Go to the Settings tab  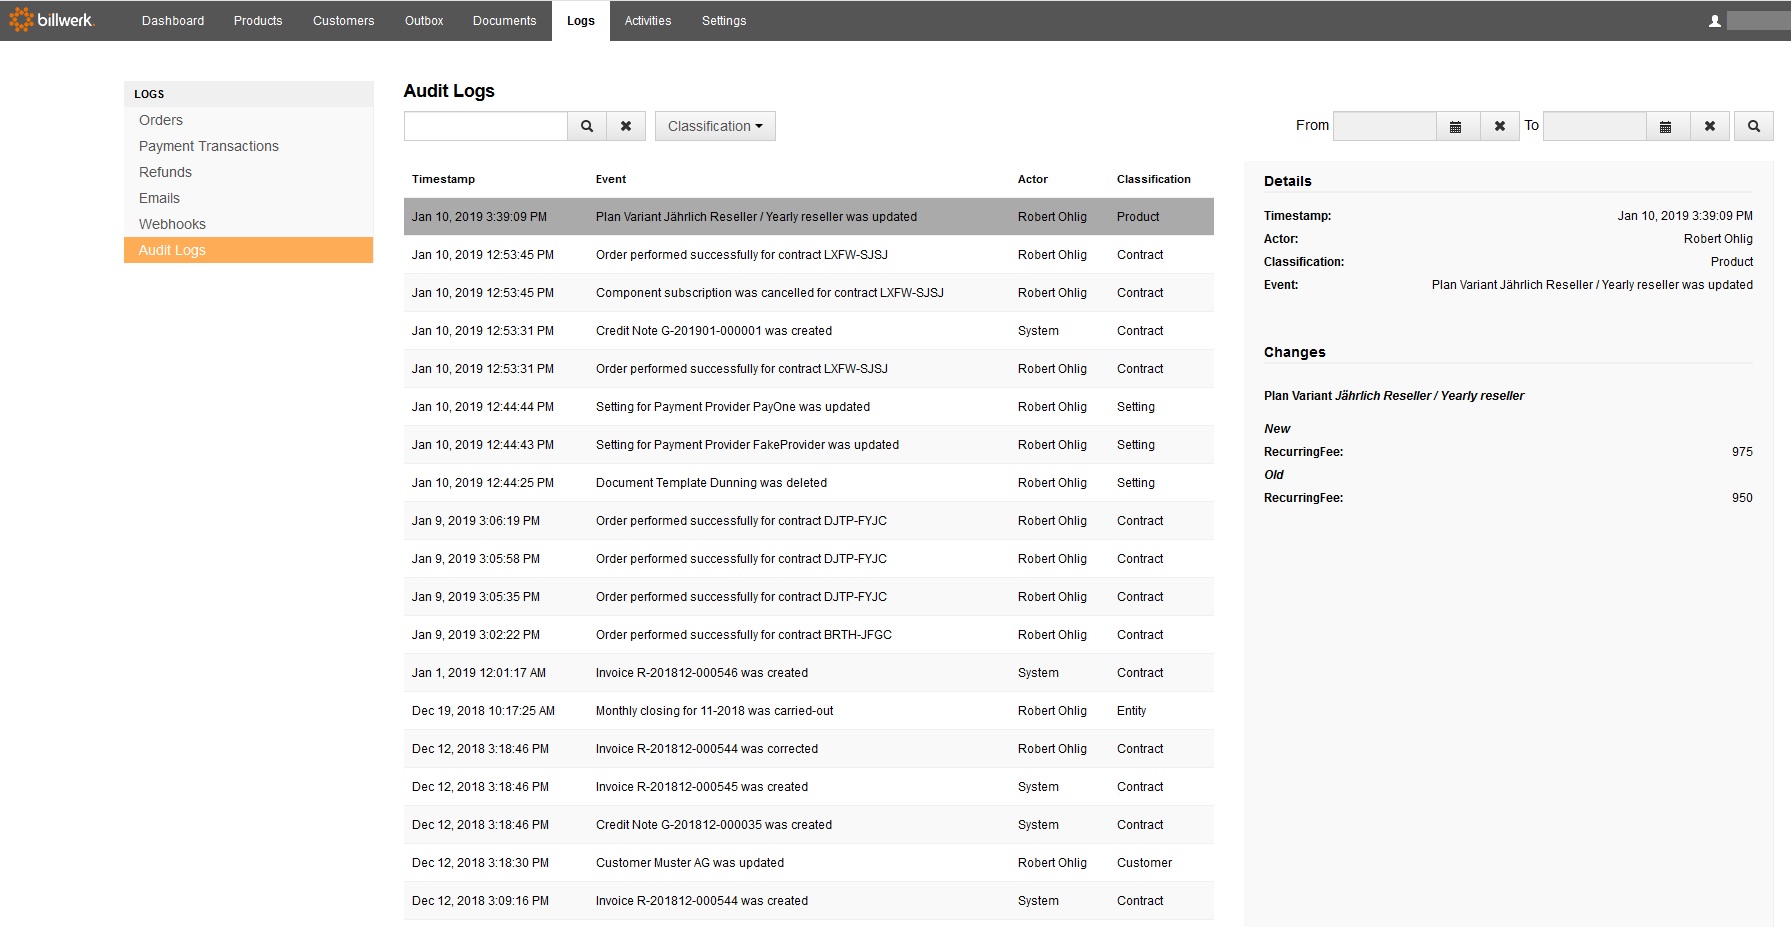pyautogui.click(x=724, y=21)
